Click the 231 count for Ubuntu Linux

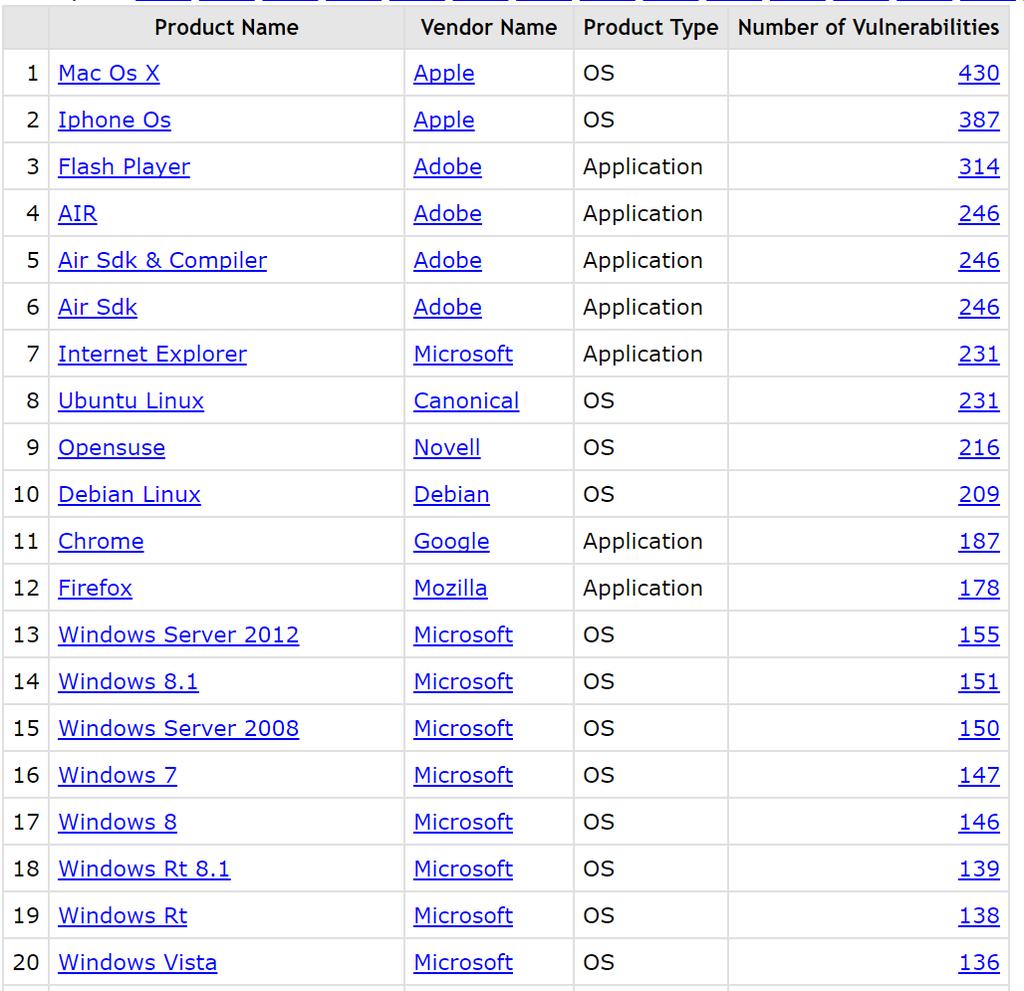coord(978,401)
